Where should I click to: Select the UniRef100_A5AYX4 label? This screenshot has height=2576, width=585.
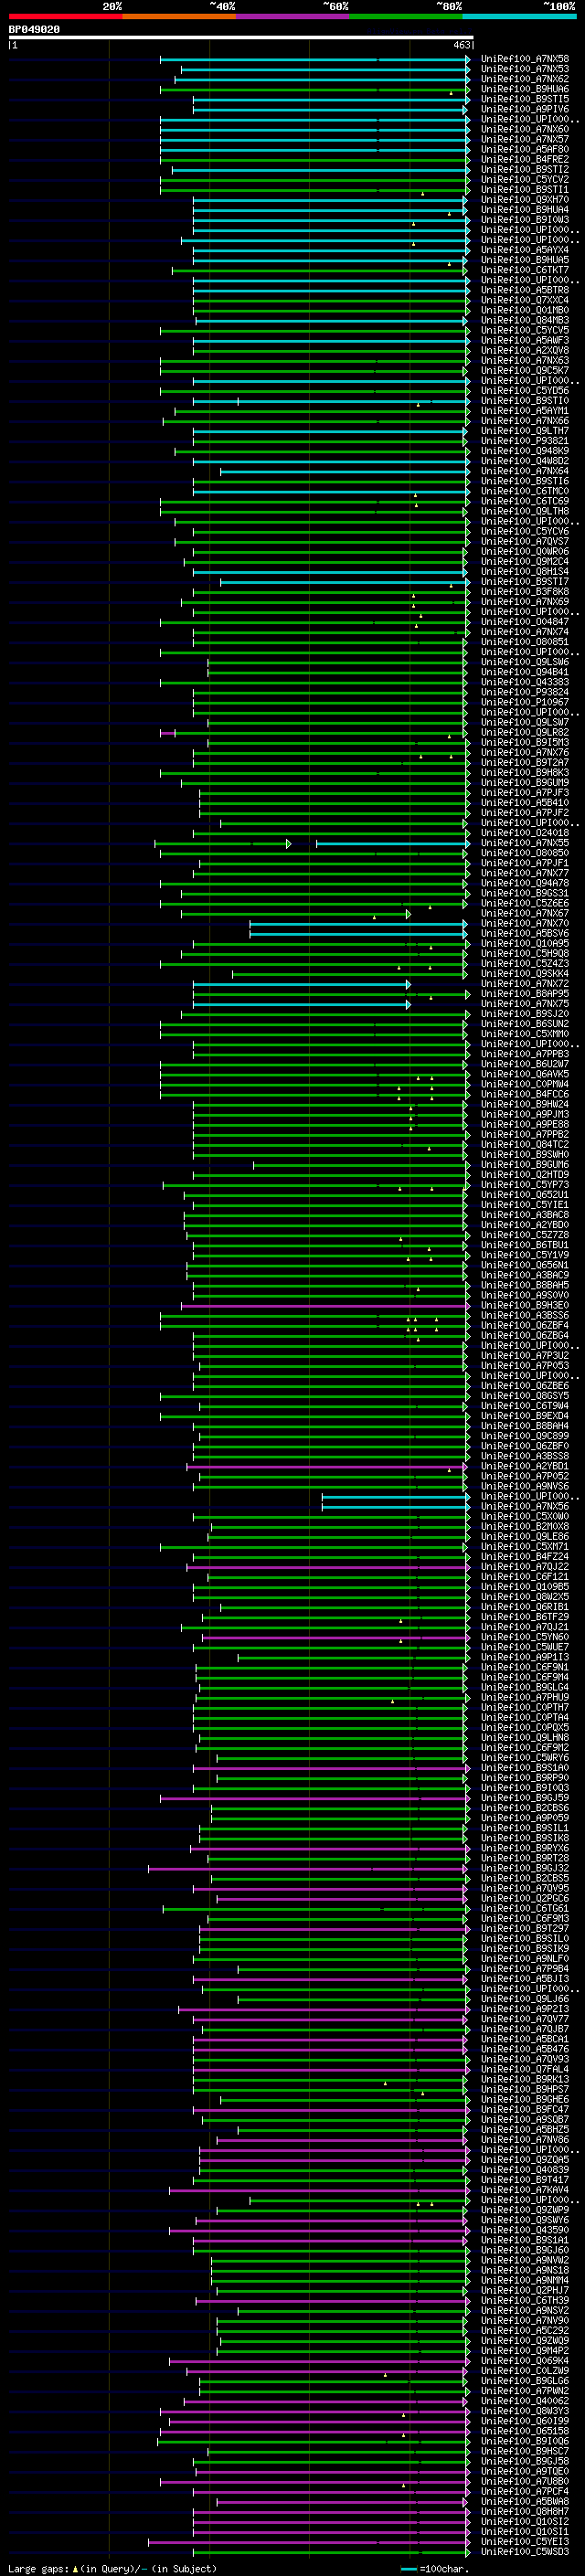[525, 250]
